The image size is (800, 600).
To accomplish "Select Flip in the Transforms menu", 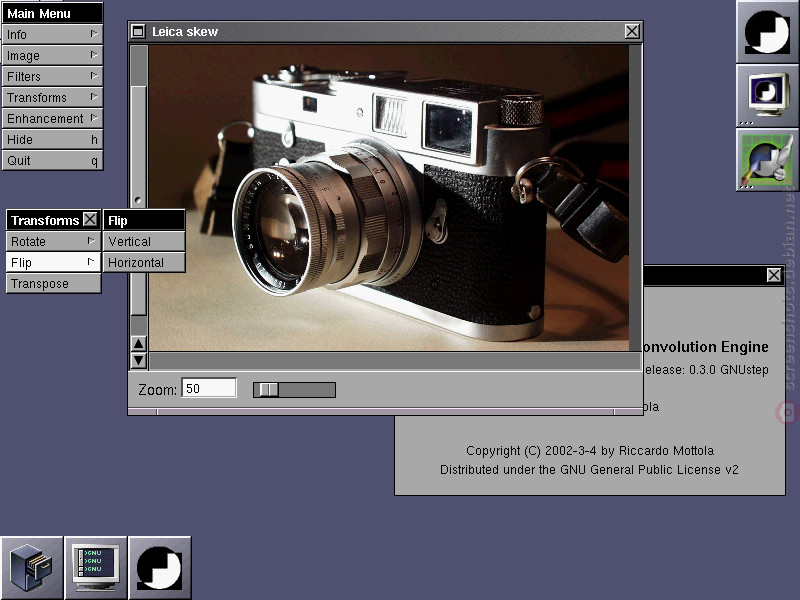I will tap(53, 262).
